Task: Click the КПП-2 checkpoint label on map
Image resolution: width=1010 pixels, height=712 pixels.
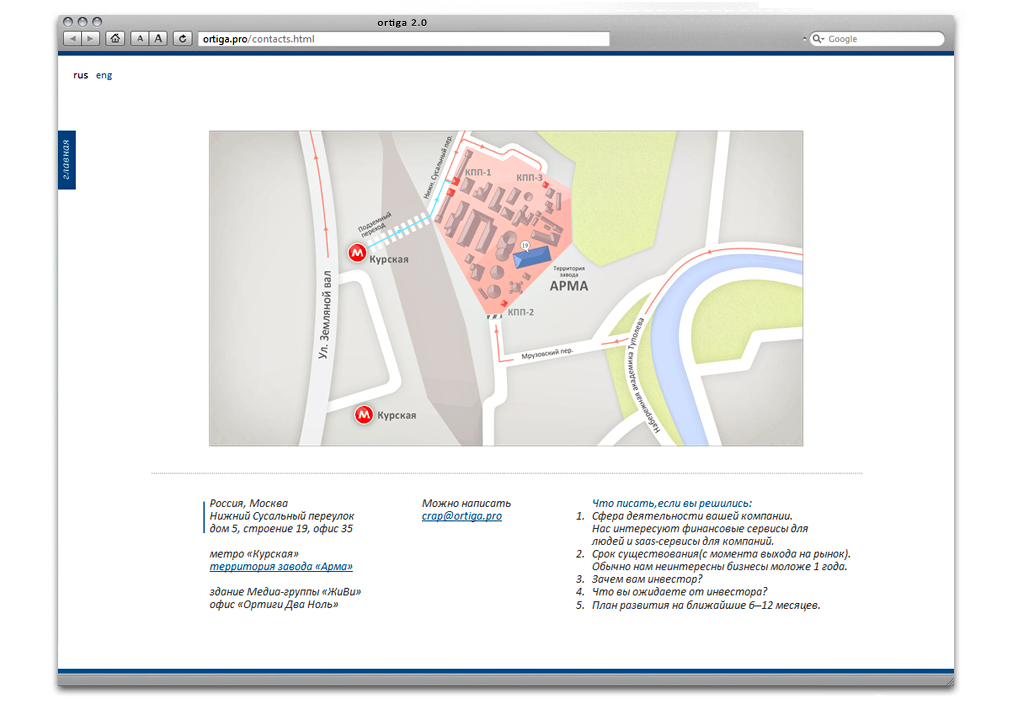Action: 521,312
